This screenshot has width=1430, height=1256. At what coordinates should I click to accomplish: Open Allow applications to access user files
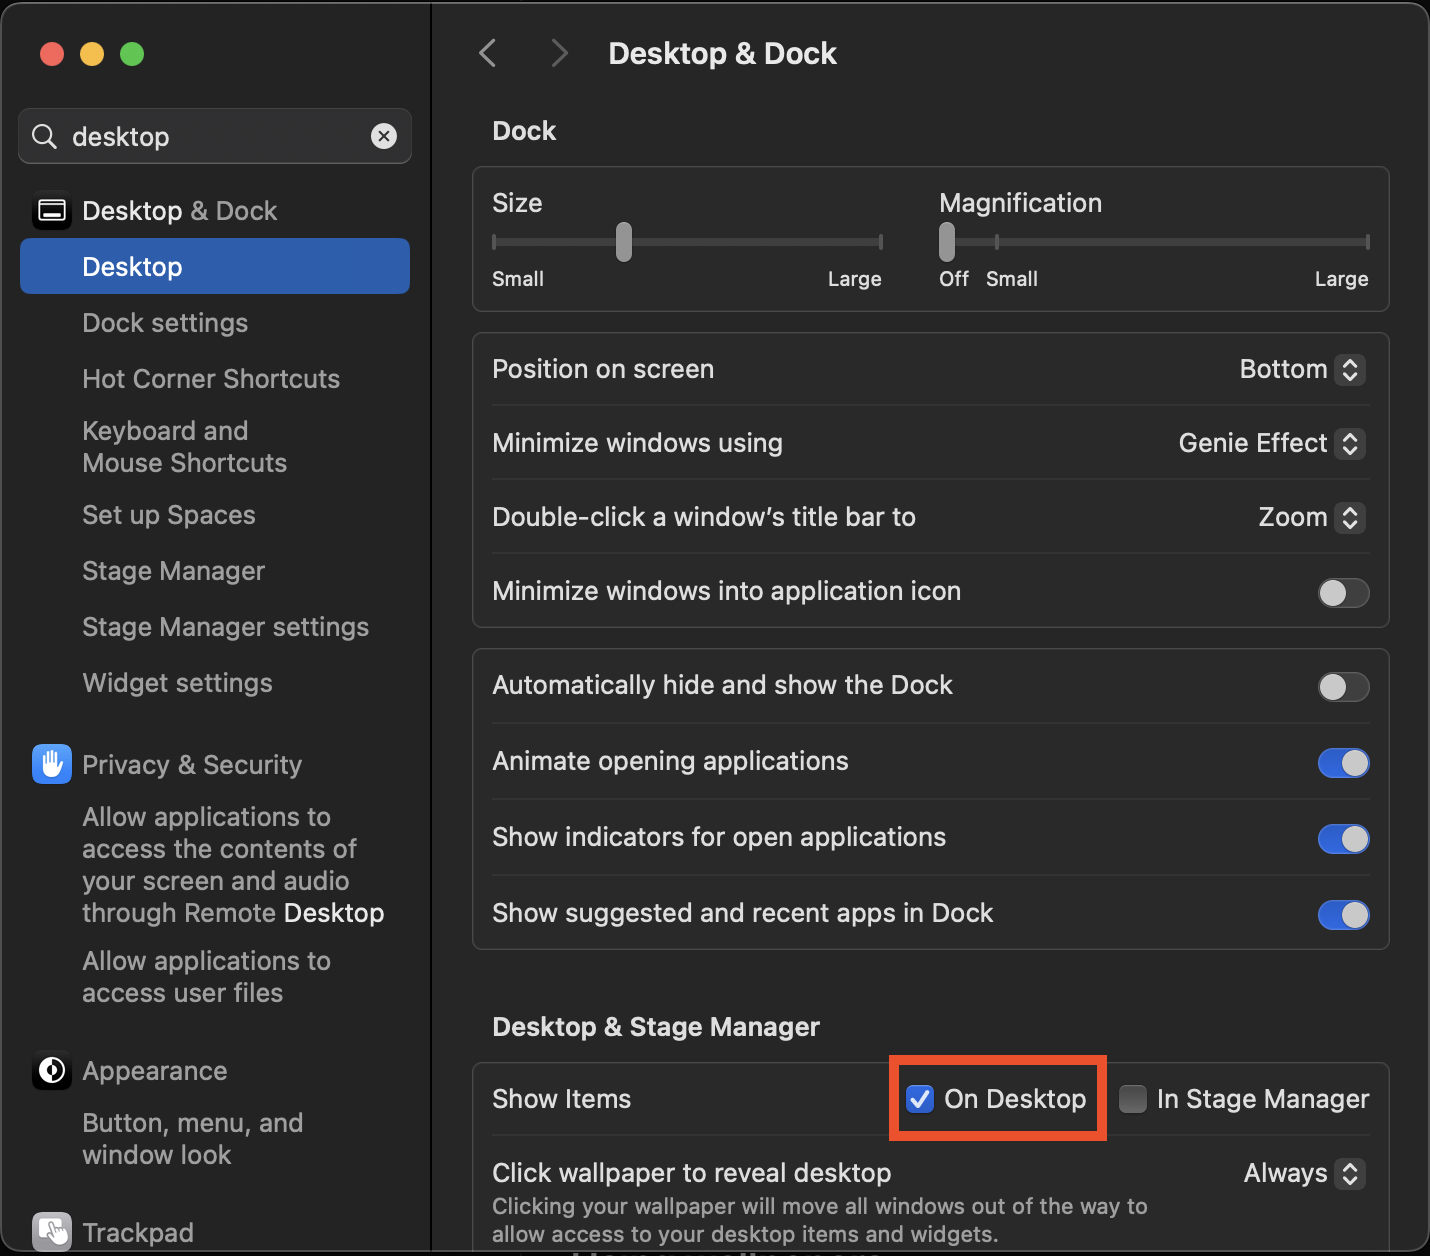206,977
